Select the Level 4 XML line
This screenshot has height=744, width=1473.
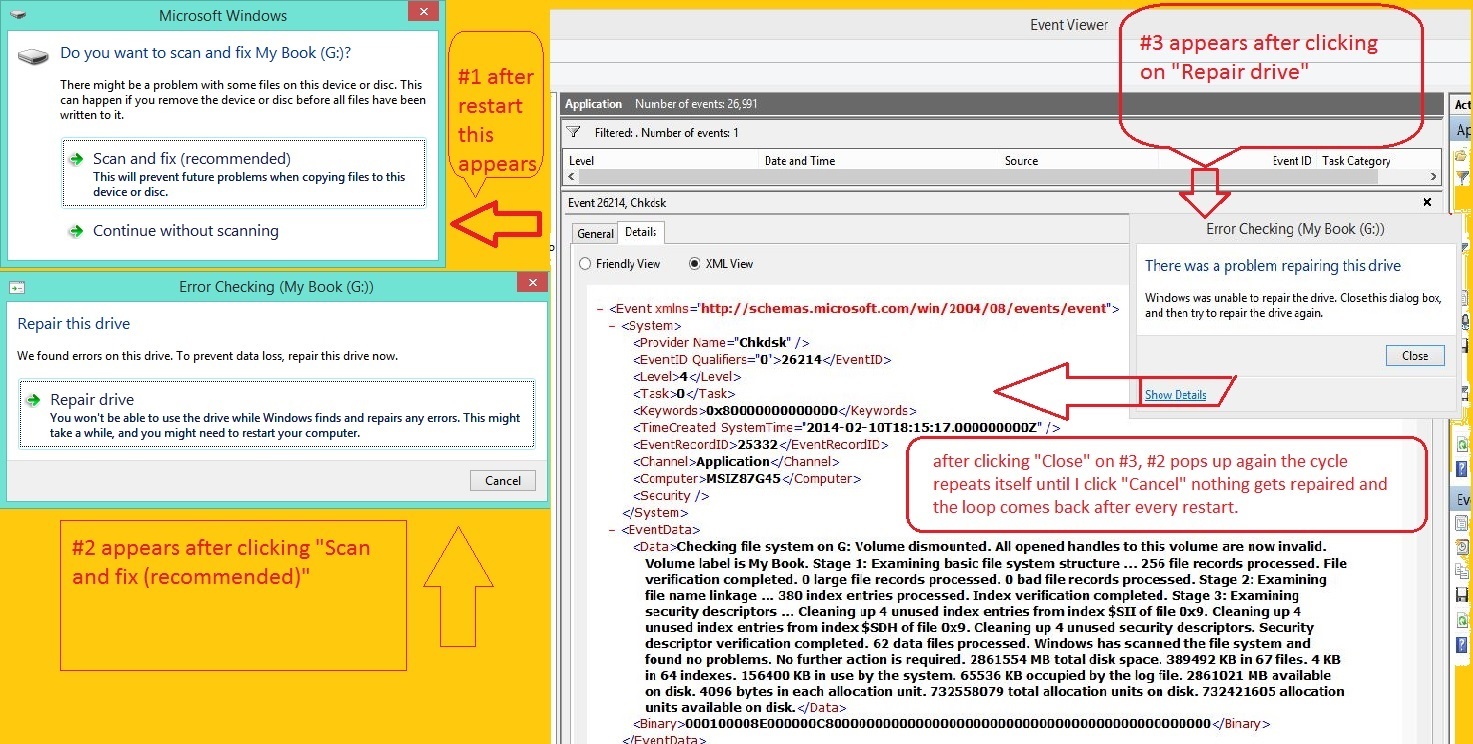click(x=686, y=377)
